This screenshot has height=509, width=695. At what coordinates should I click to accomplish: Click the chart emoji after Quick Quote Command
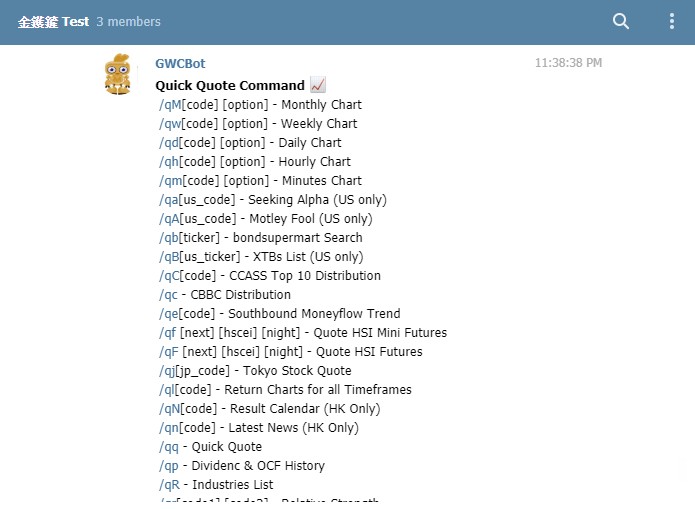(318, 85)
